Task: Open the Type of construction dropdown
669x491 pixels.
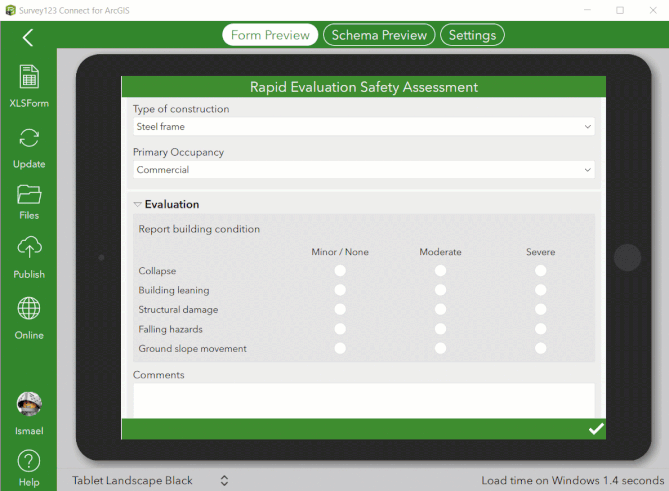Action: click(364, 127)
